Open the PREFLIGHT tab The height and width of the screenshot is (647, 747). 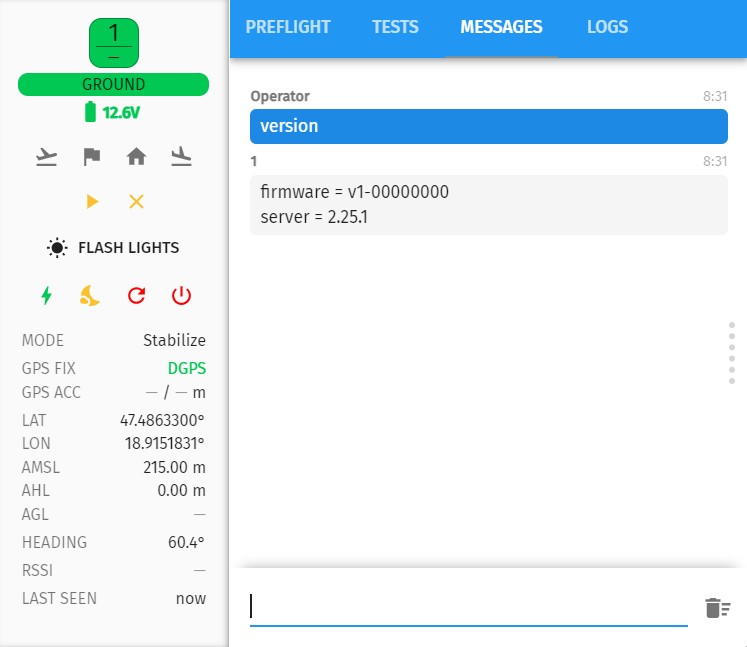288,27
